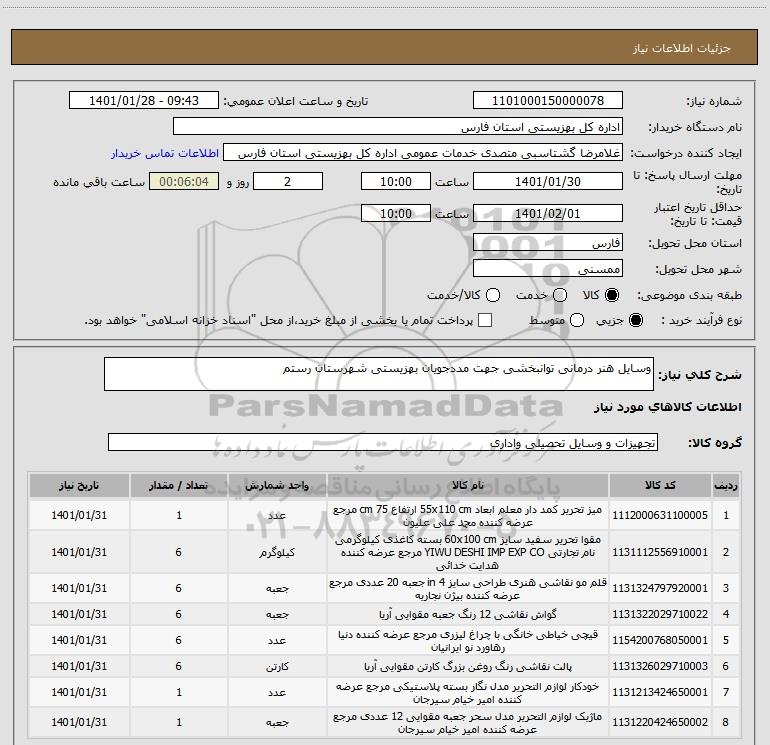
Task: Click the ردیف column header
Action: tap(726, 485)
